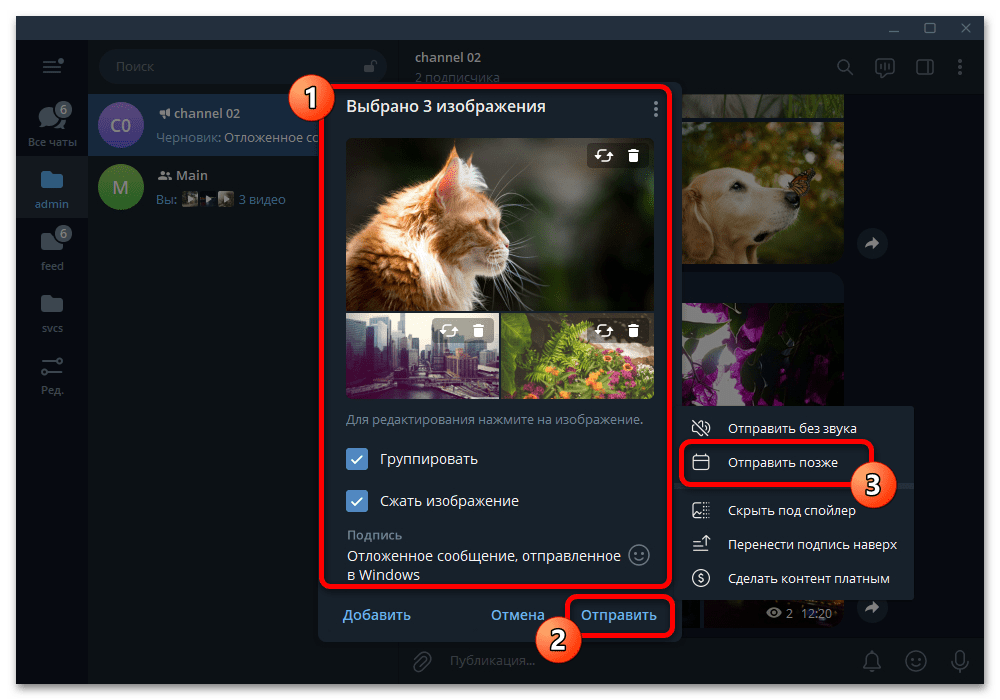Toggle the right sidebar panel icon
The image size is (1000, 700).
click(924, 67)
